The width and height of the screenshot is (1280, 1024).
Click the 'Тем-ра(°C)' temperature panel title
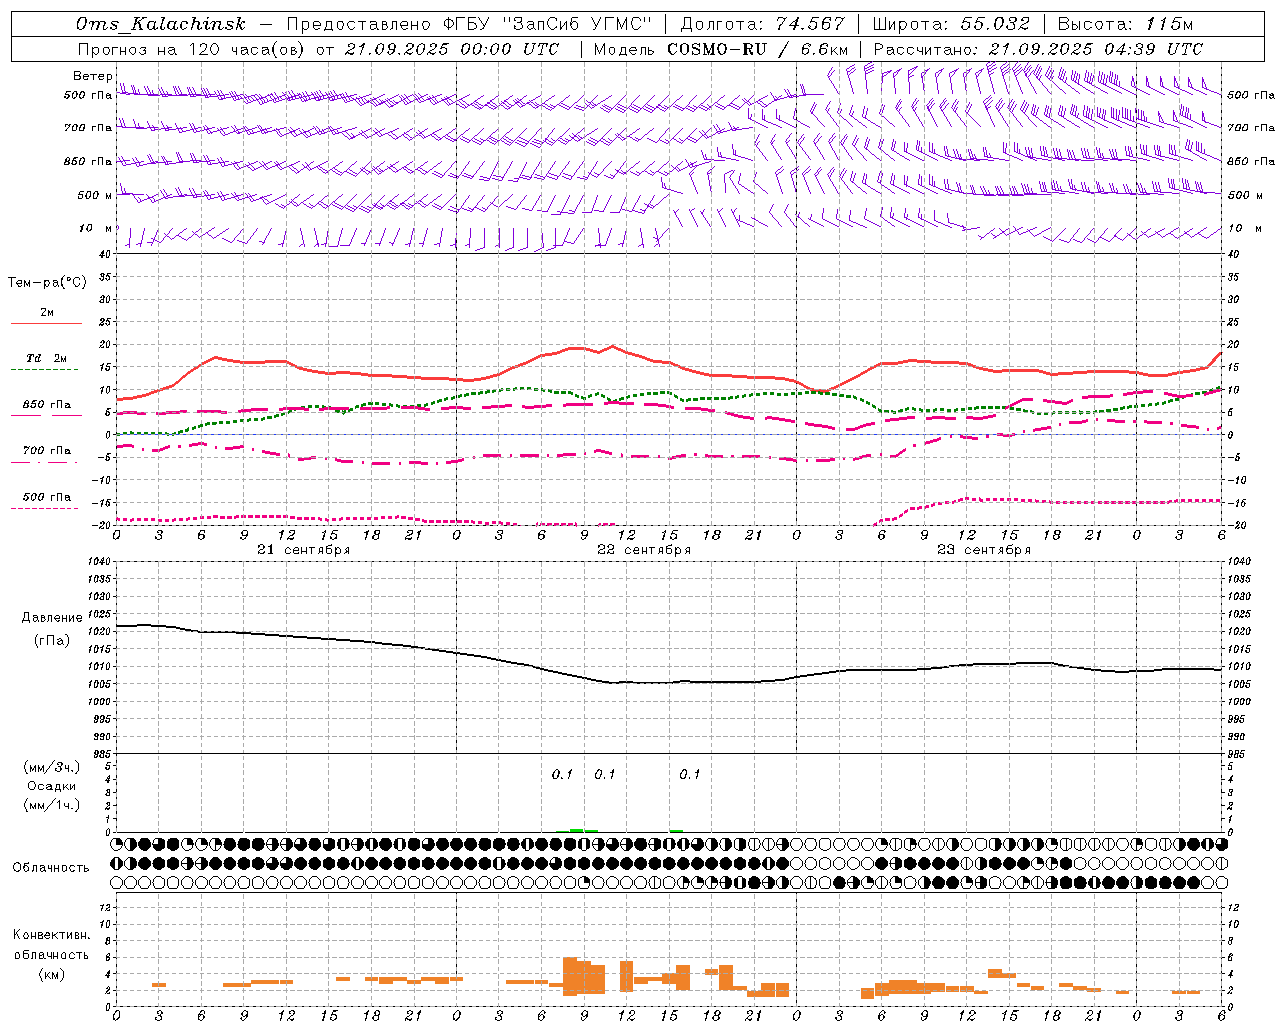(x=47, y=282)
